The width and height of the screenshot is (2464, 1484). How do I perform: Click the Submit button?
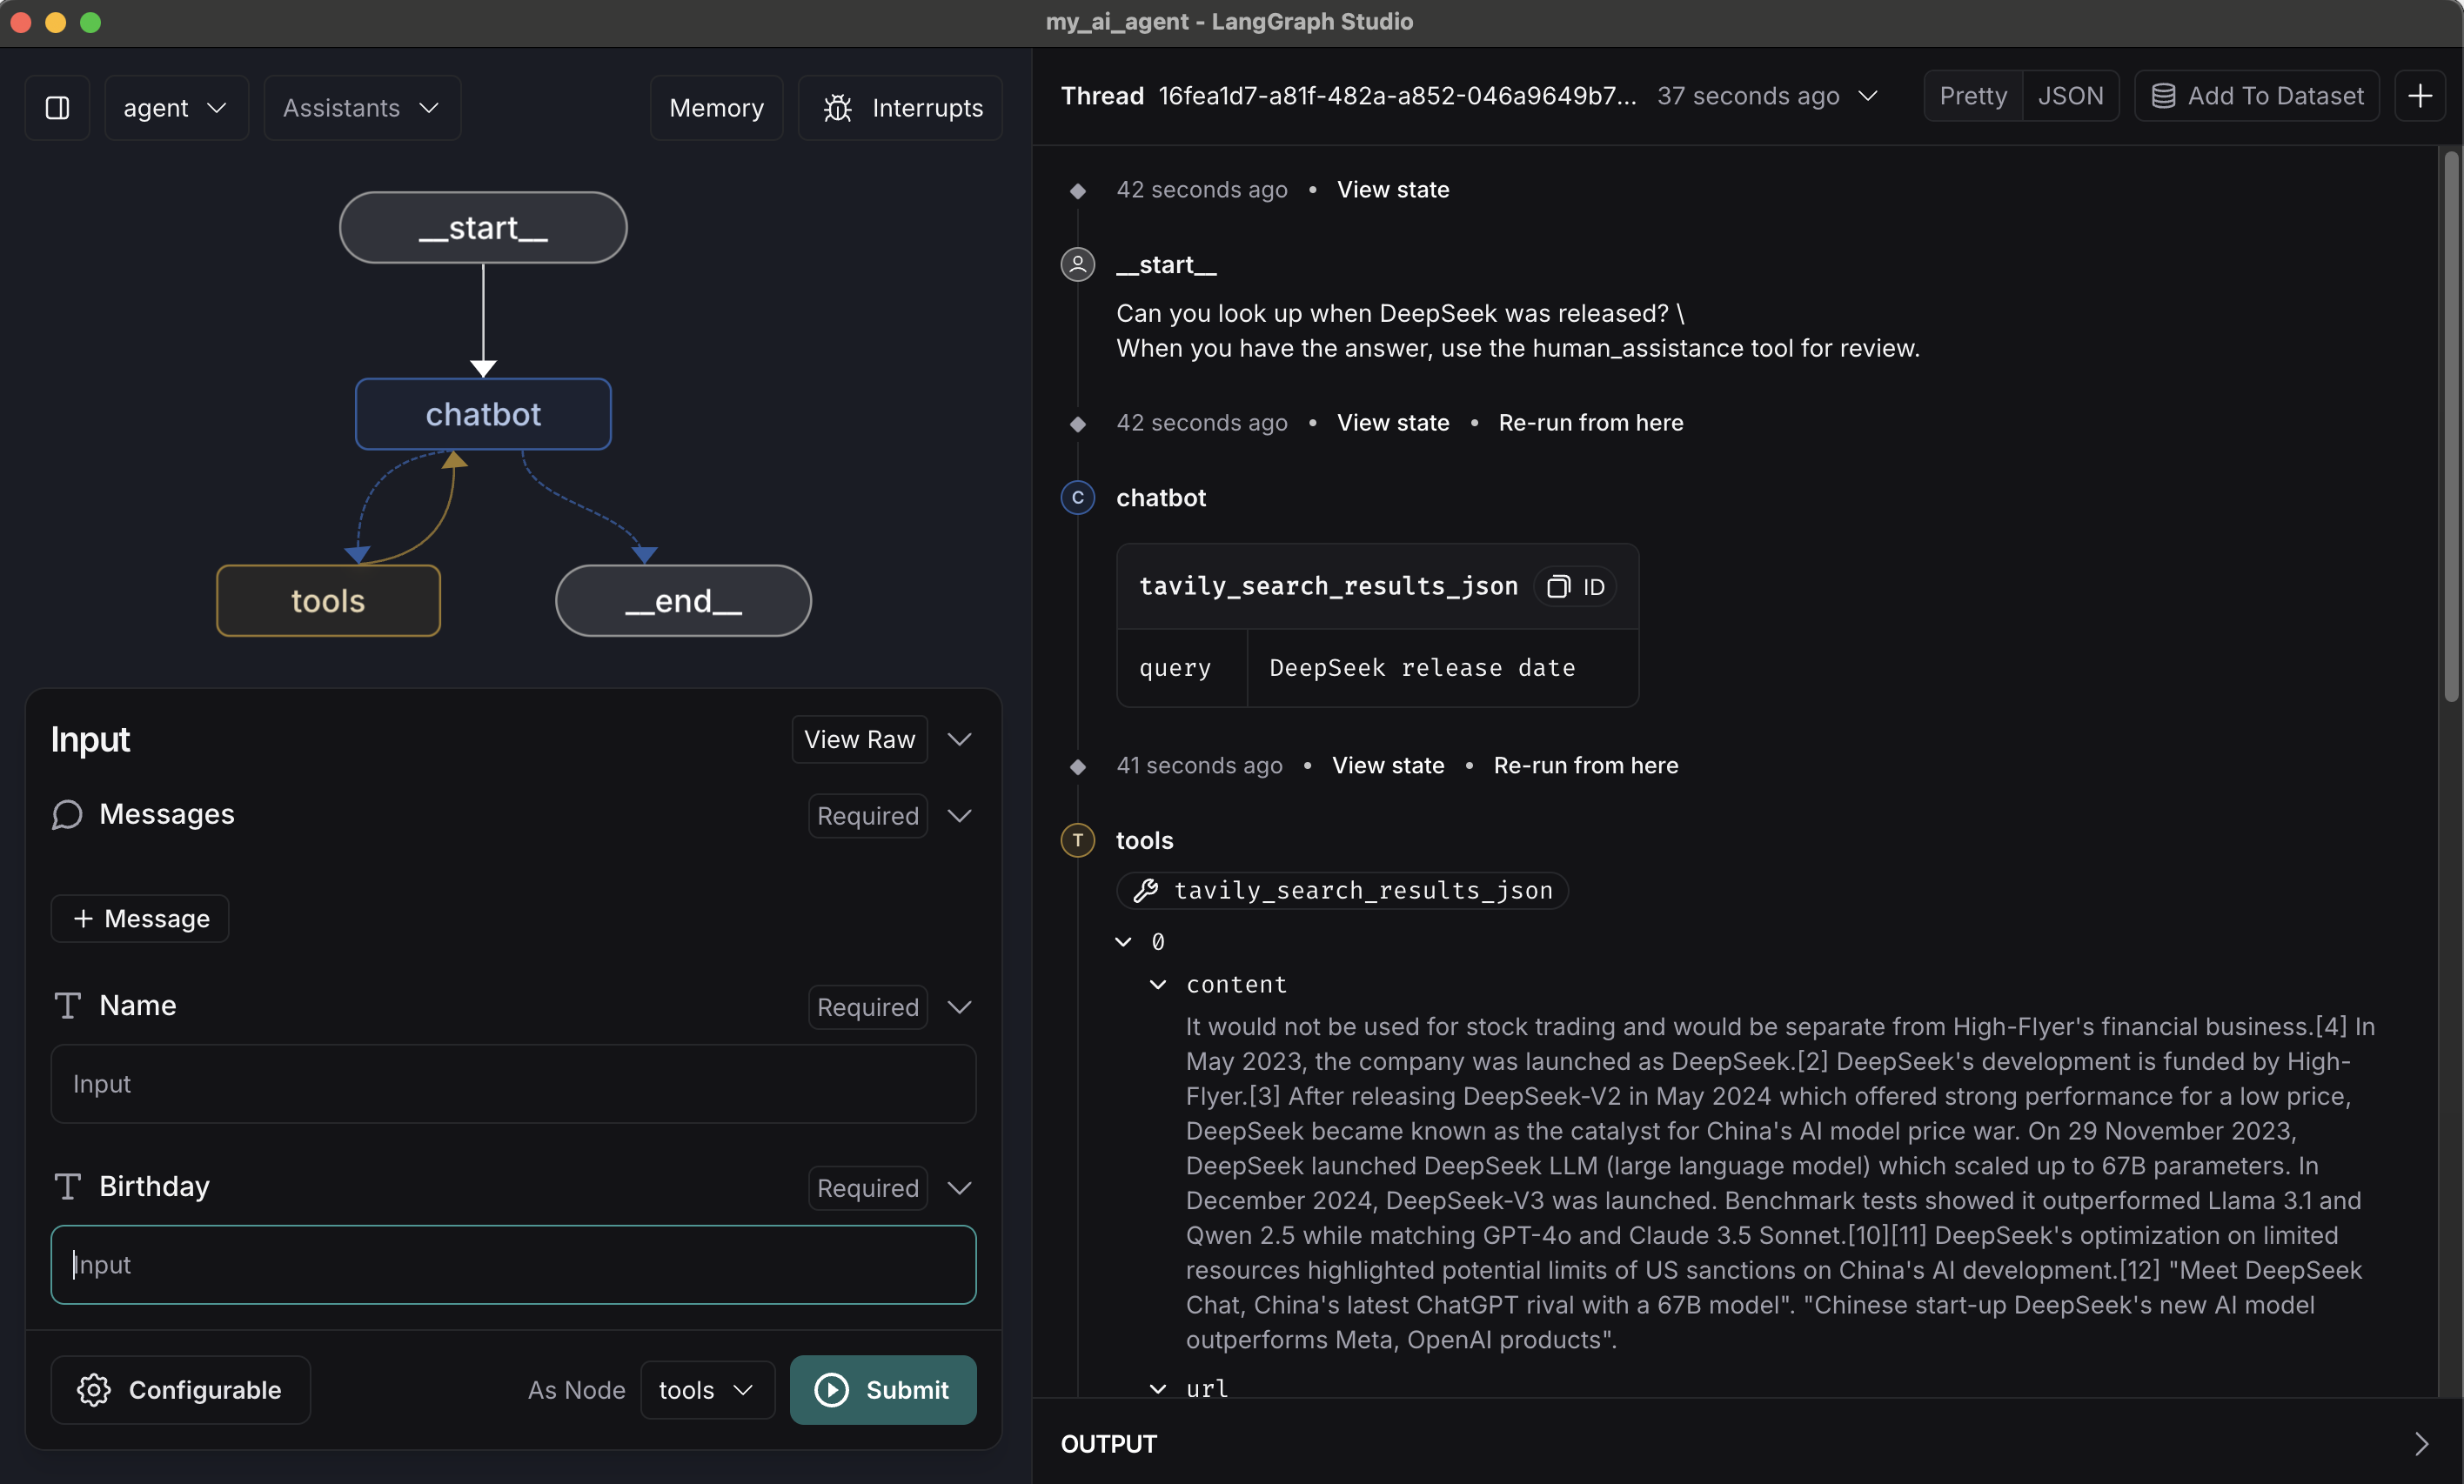coord(882,1390)
